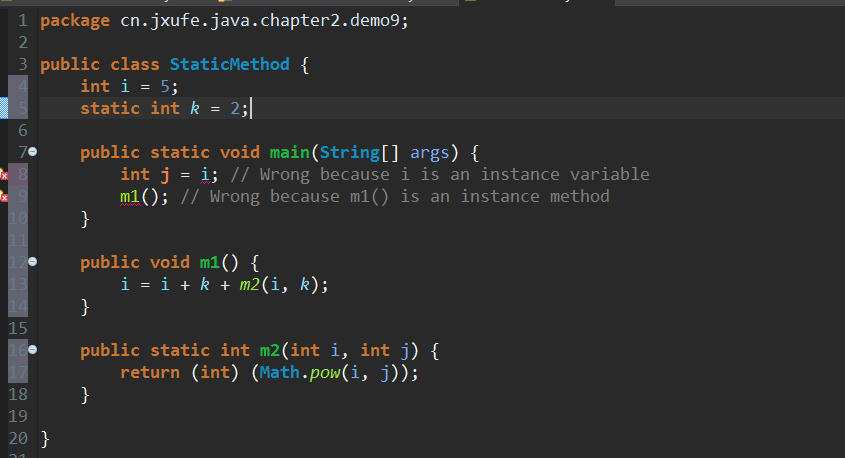Image resolution: width=845 pixels, height=458 pixels.
Task: Click the 'StaticMethod' class name
Action: point(230,65)
